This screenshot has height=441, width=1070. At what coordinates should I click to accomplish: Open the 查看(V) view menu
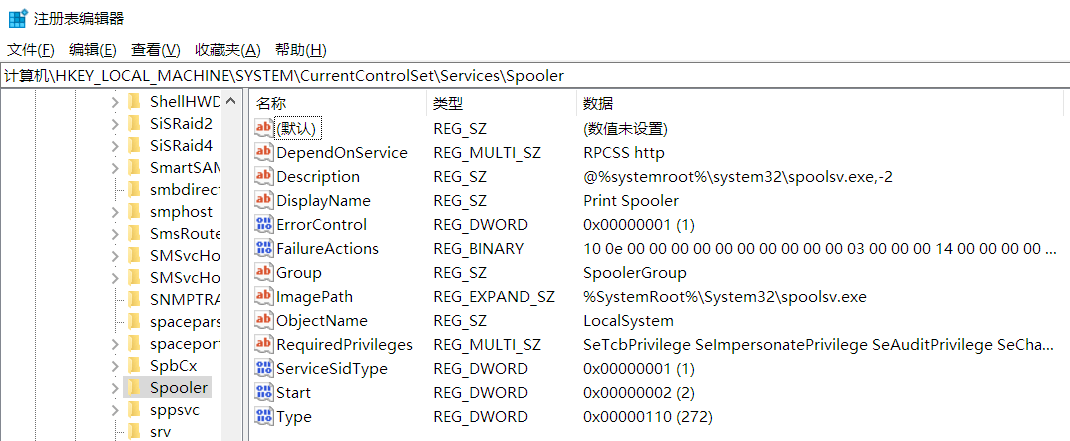[x=155, y=50]
